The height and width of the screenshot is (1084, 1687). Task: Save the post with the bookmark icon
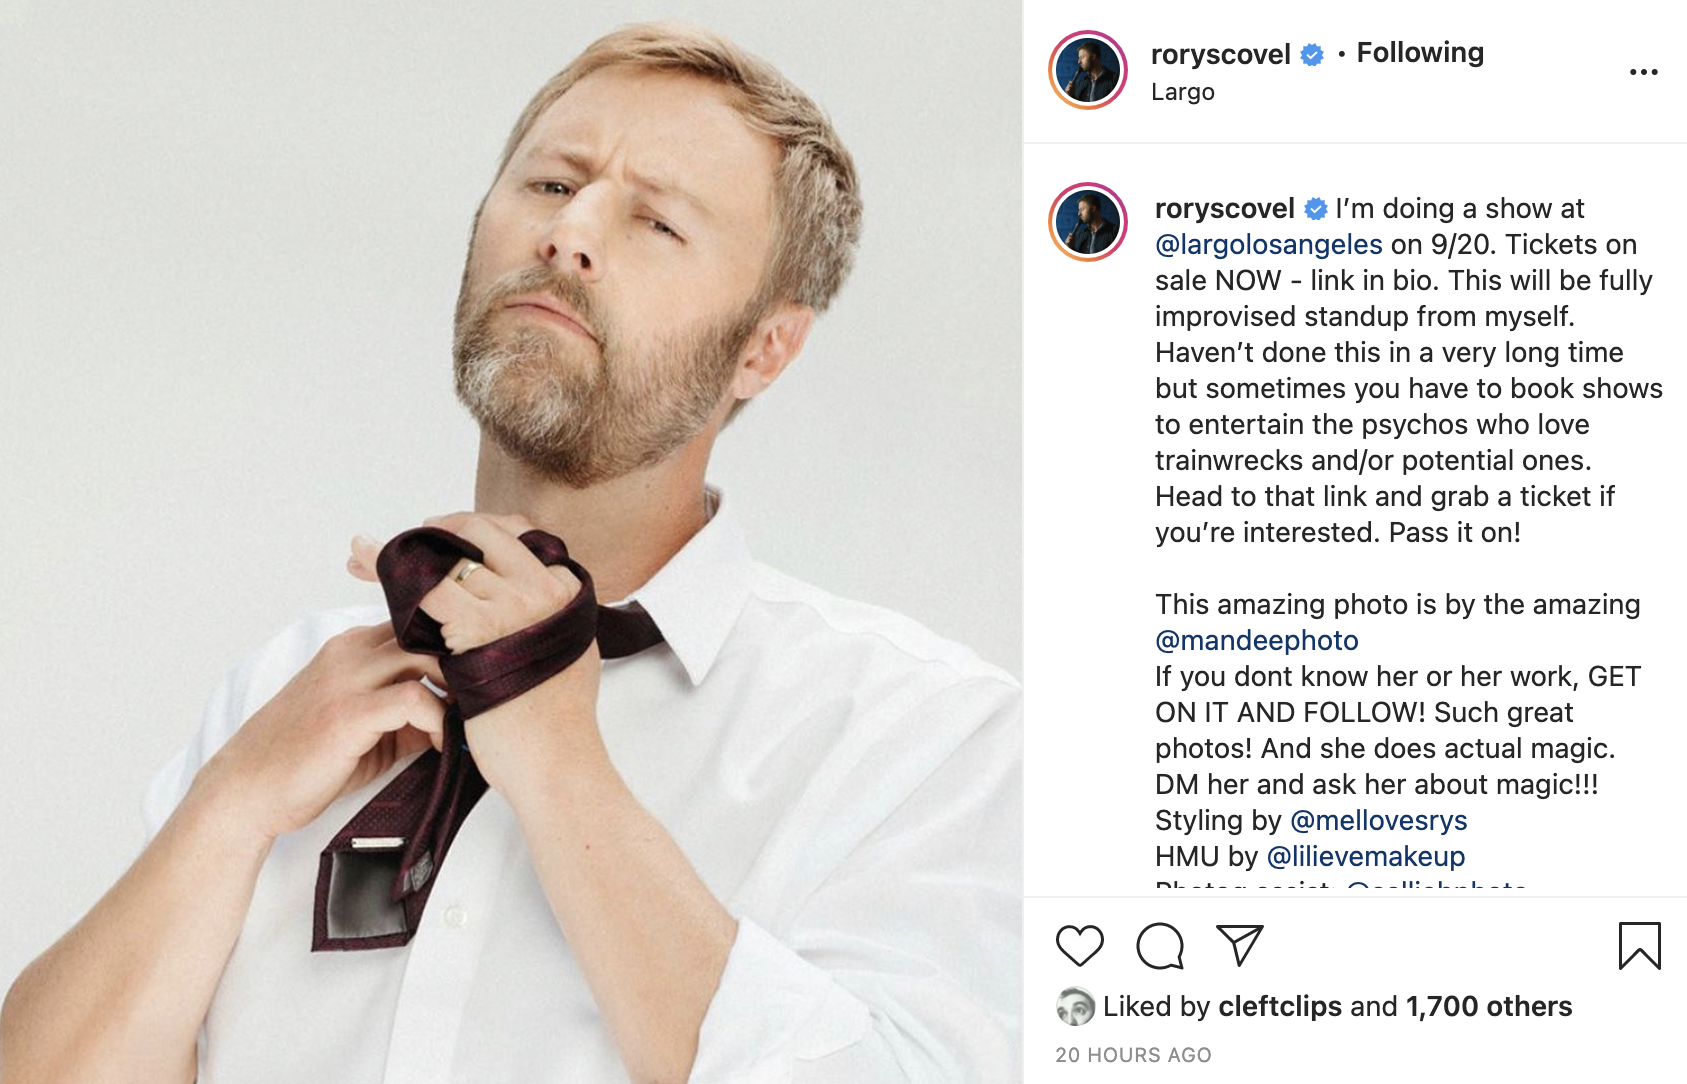click(x=1639, y=945)
